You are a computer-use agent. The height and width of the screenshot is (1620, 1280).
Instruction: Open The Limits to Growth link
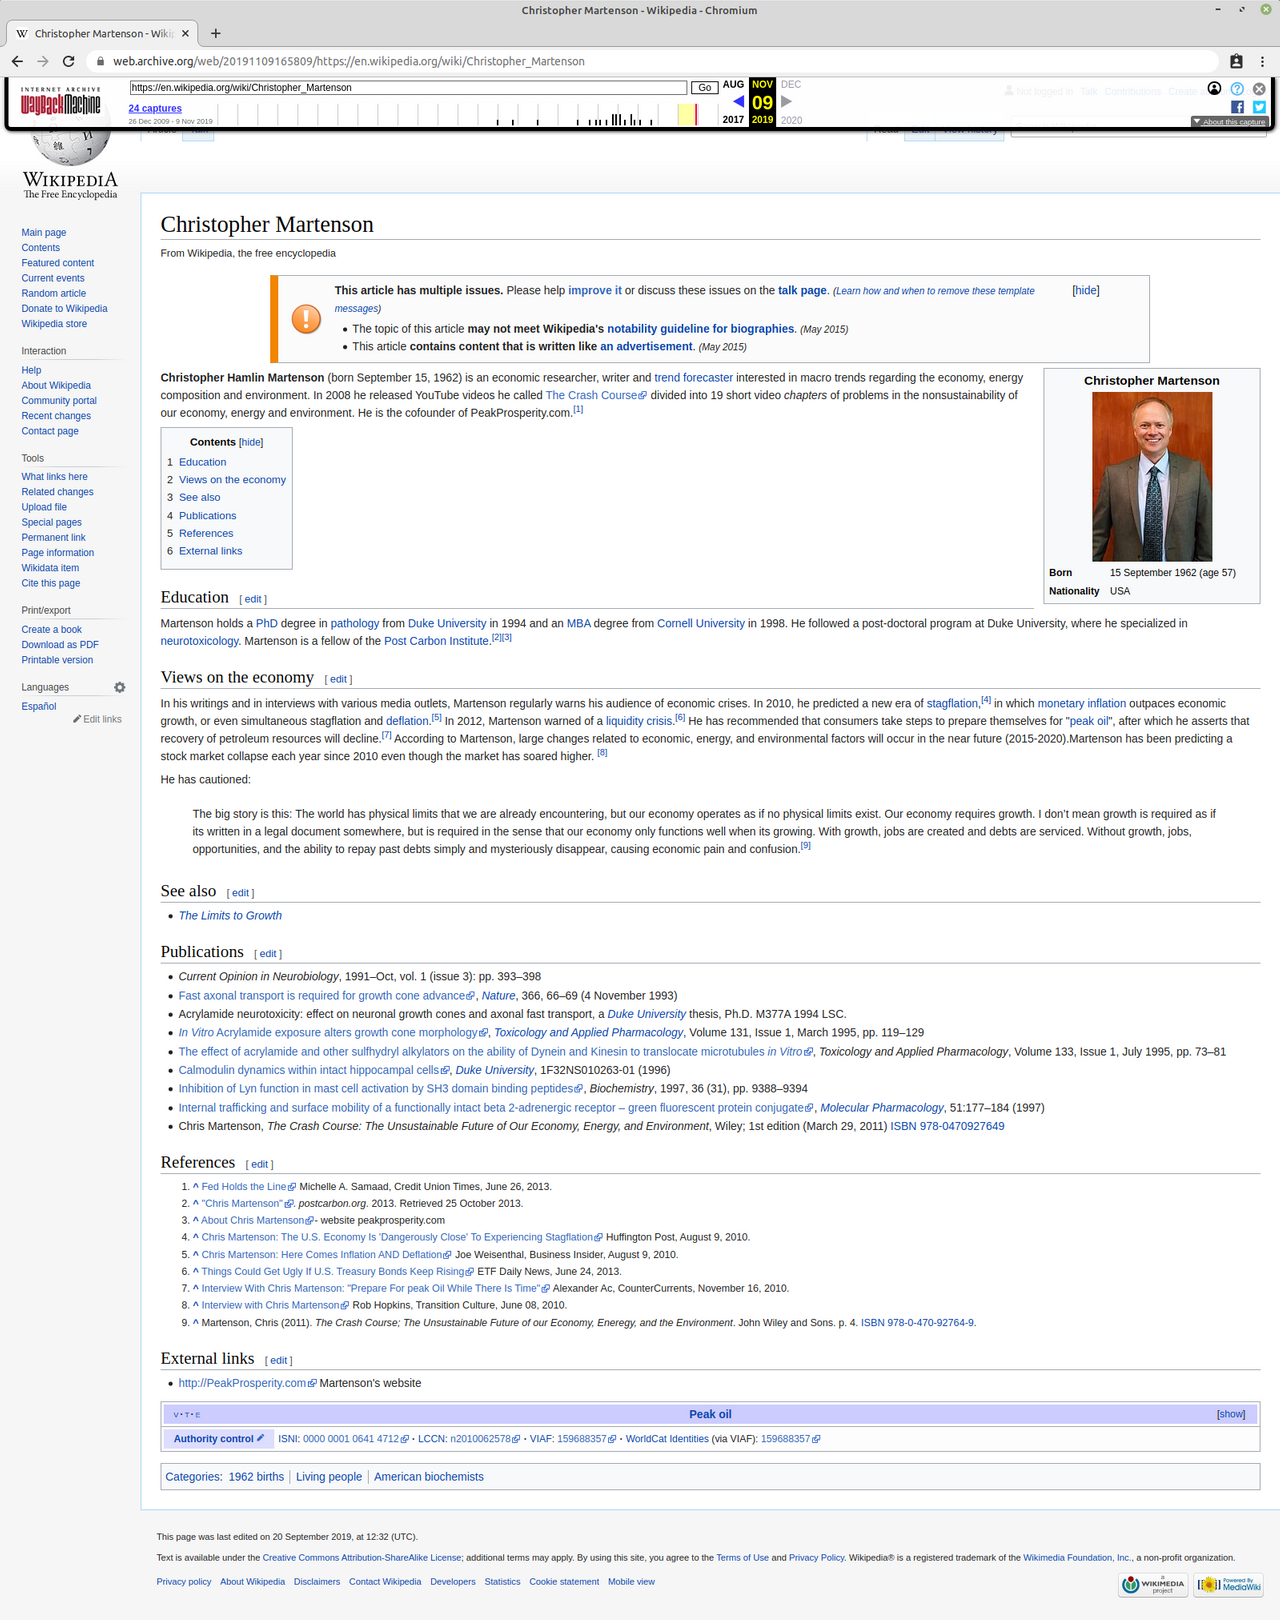pos(230,915)
